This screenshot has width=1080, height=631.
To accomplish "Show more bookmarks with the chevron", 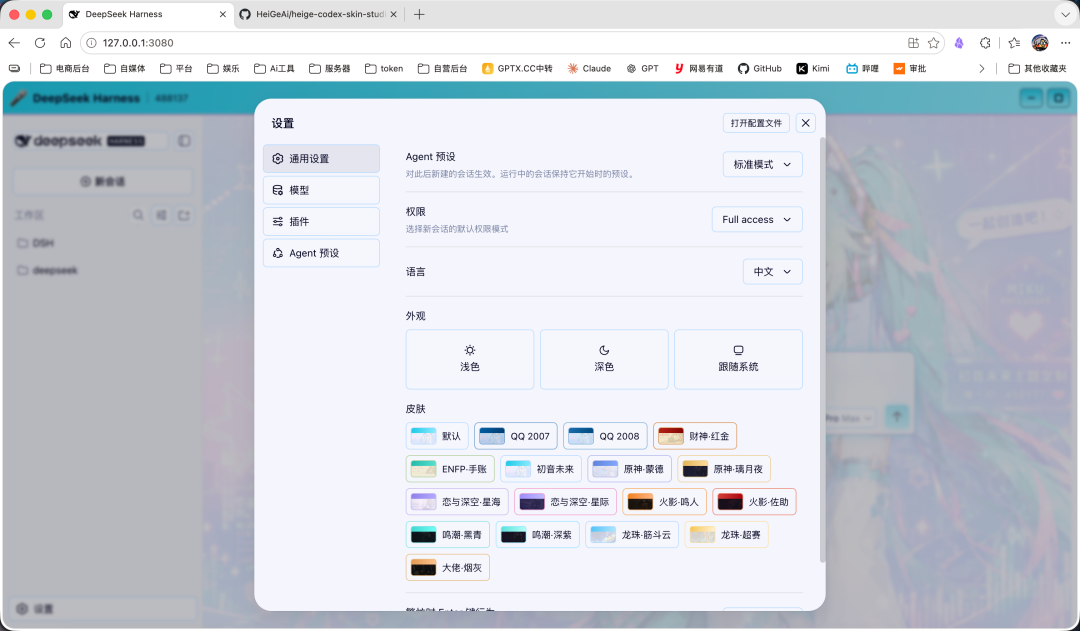I will click(982, 68).
